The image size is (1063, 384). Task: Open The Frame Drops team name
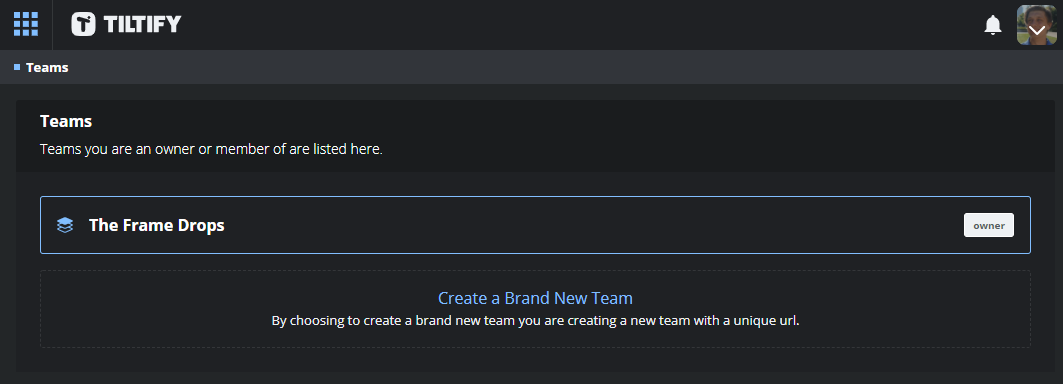(157, 225)
